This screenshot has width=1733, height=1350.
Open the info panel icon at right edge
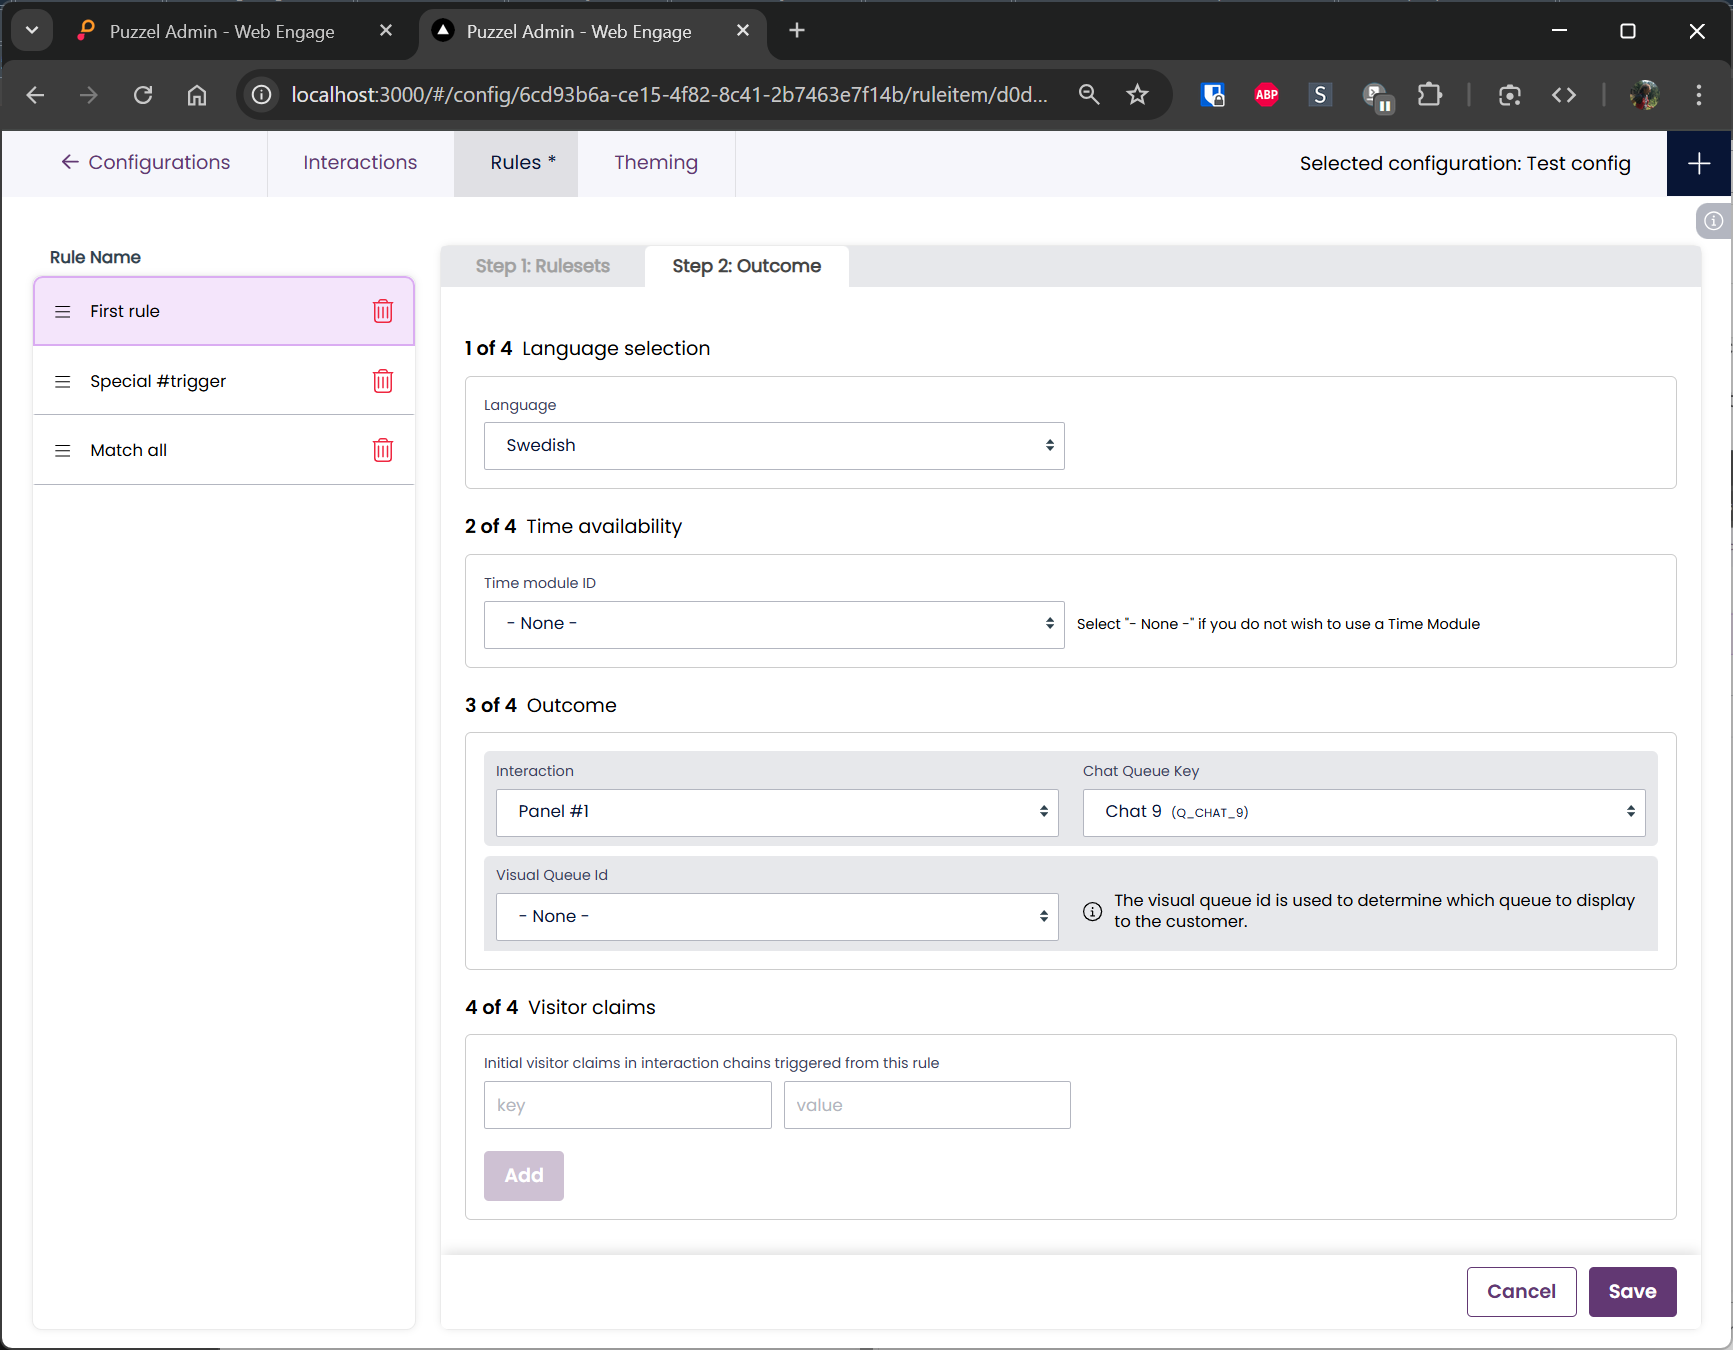(1713, 221)
